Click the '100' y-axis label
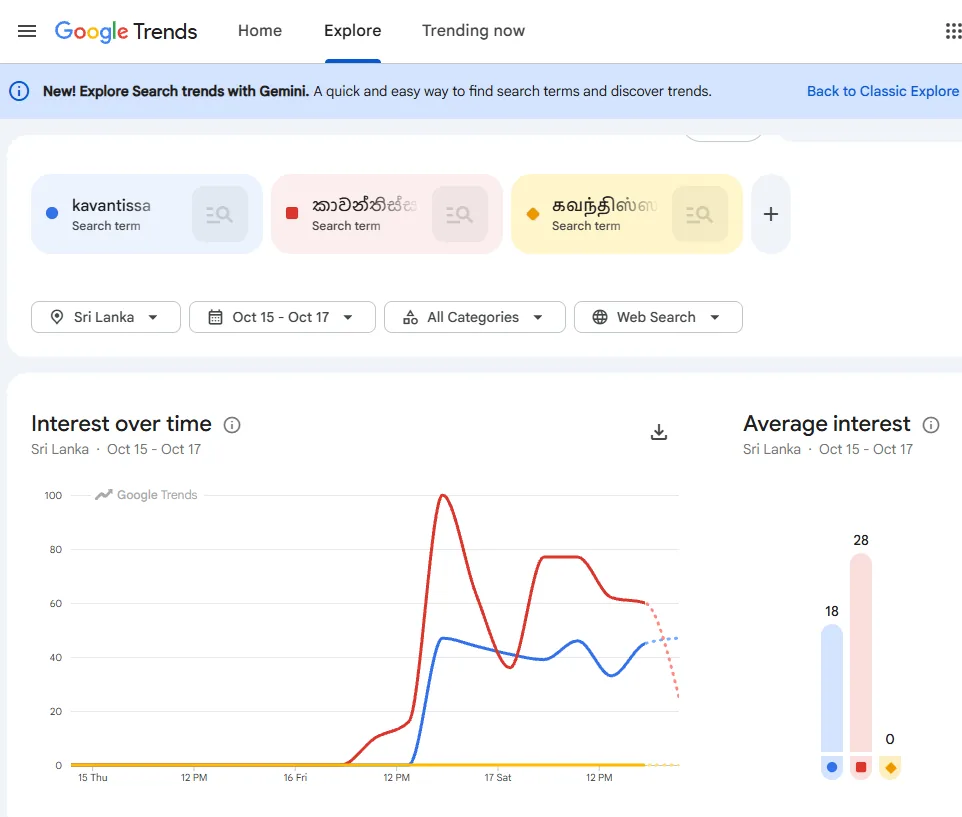Image resolution: width=962 pixels, height=817 pixels. click(x=53, y=495)
